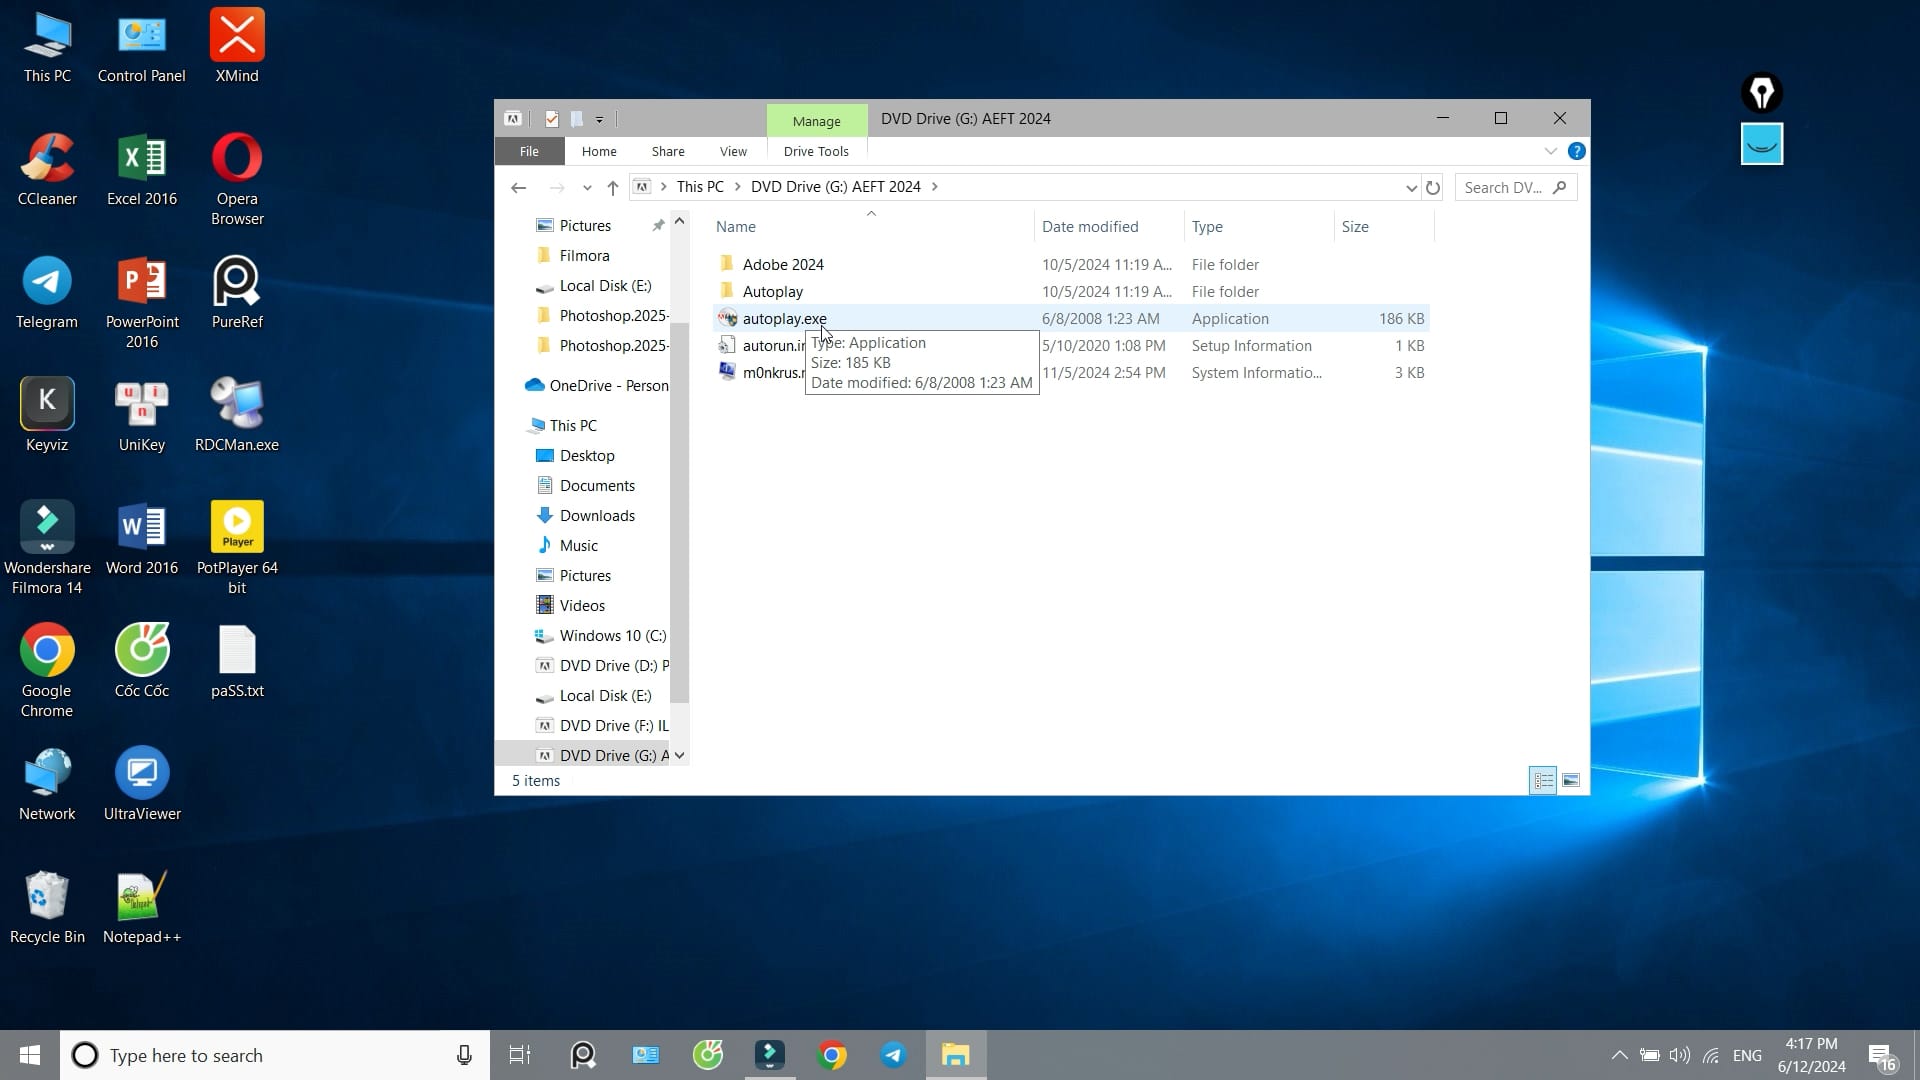Click the chevron after DVD Drive (G:) in the address bar
1920x1080 pixels.
point(935,187)
